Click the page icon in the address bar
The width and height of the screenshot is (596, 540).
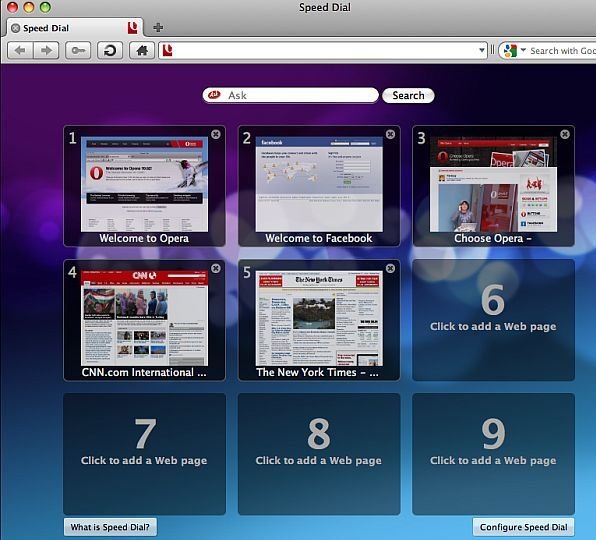point(167,50)
